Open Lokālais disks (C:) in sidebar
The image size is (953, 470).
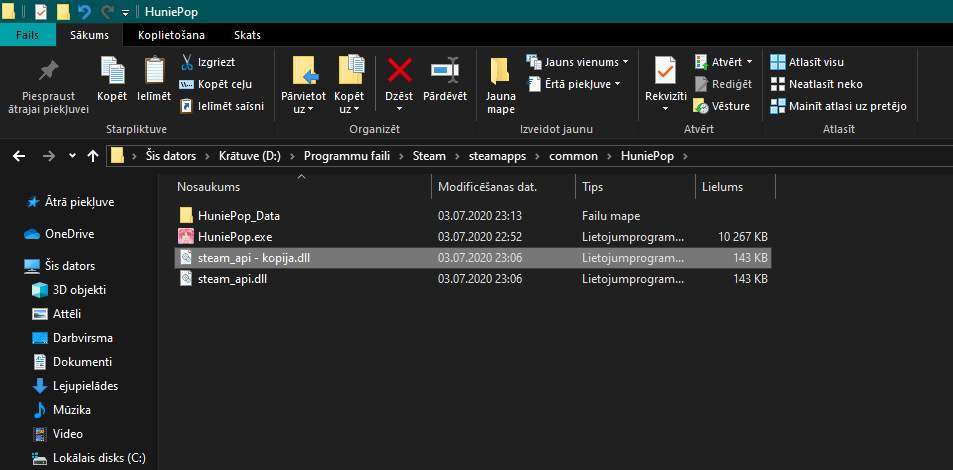point(89,458)
